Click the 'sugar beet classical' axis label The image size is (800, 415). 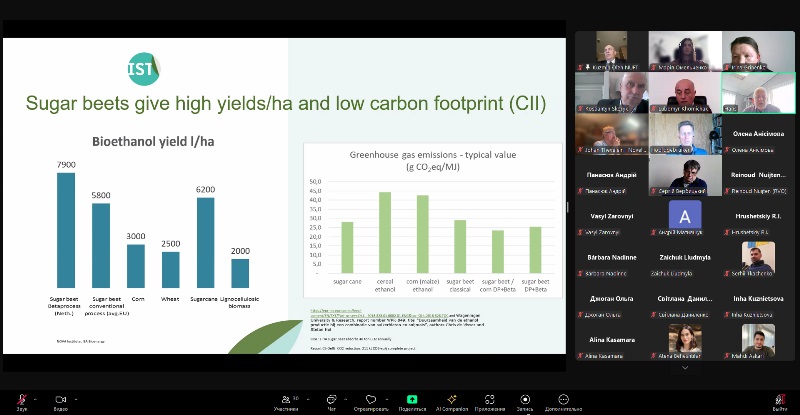[460, 285]
